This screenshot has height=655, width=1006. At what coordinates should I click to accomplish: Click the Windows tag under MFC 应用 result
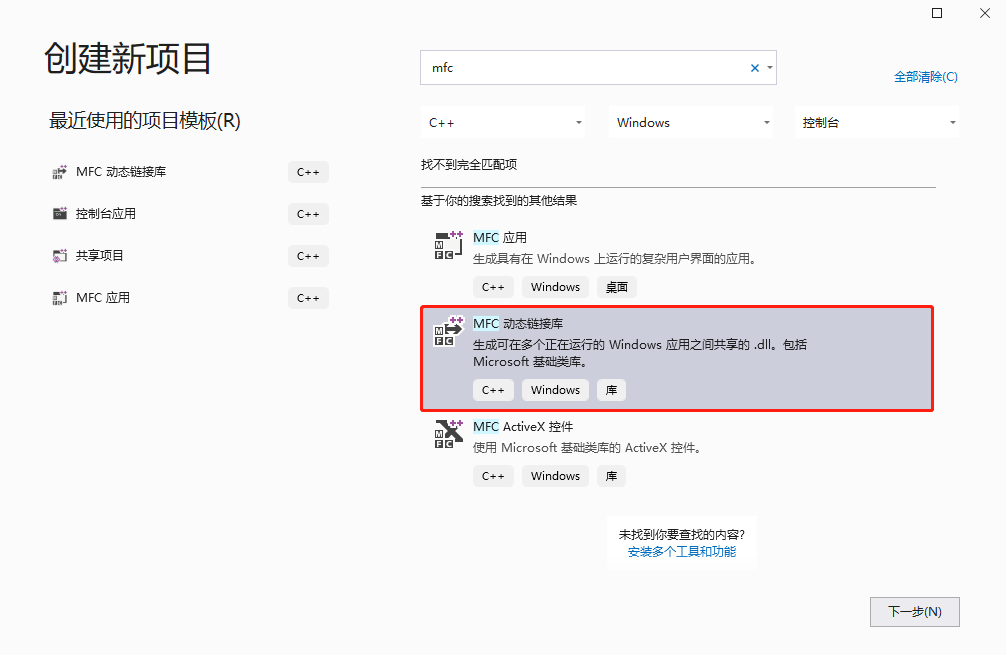pos(555,287)
